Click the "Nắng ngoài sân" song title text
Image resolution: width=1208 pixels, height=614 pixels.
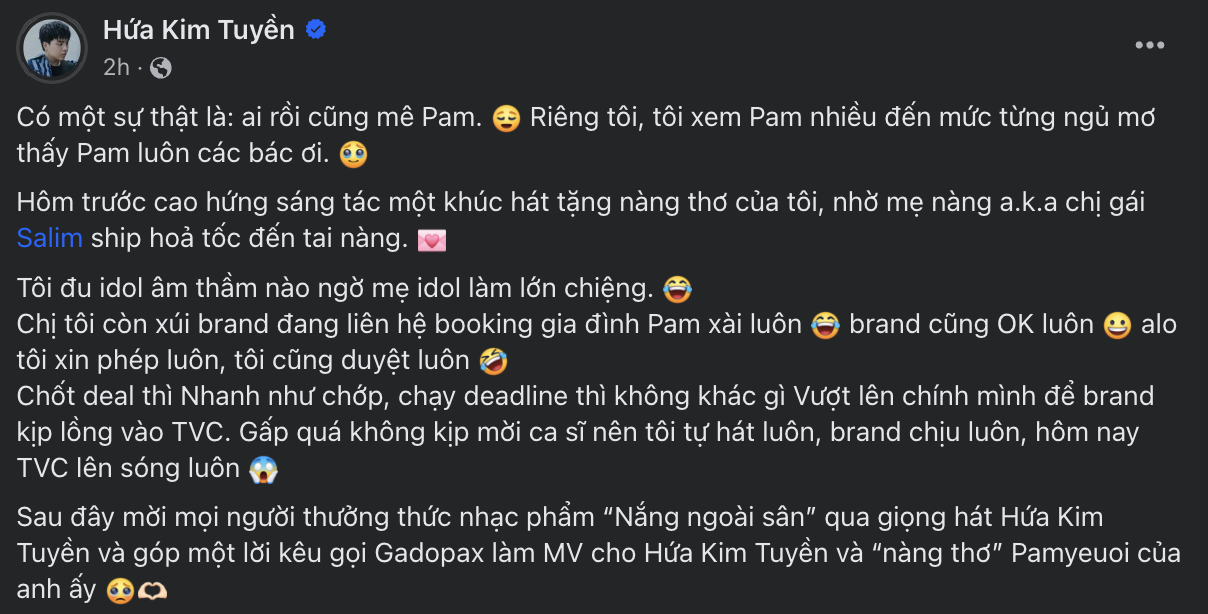(697, 518)
